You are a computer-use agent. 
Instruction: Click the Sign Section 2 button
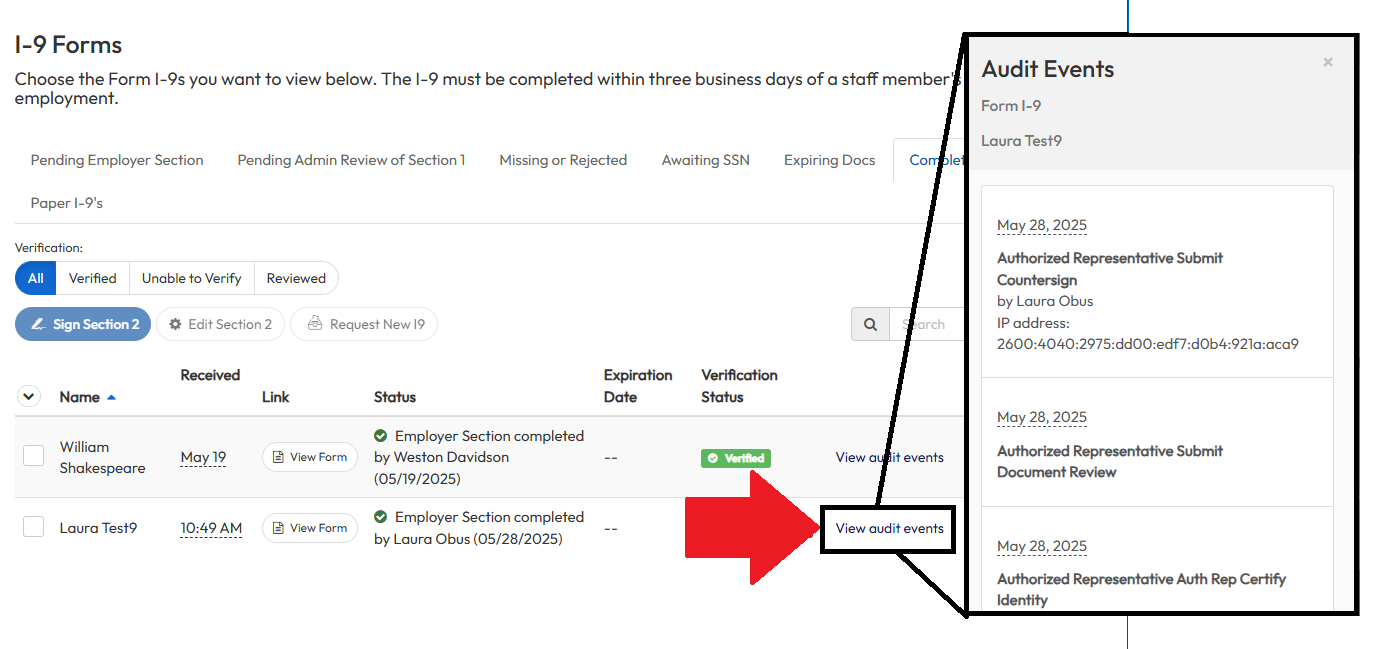83,324
